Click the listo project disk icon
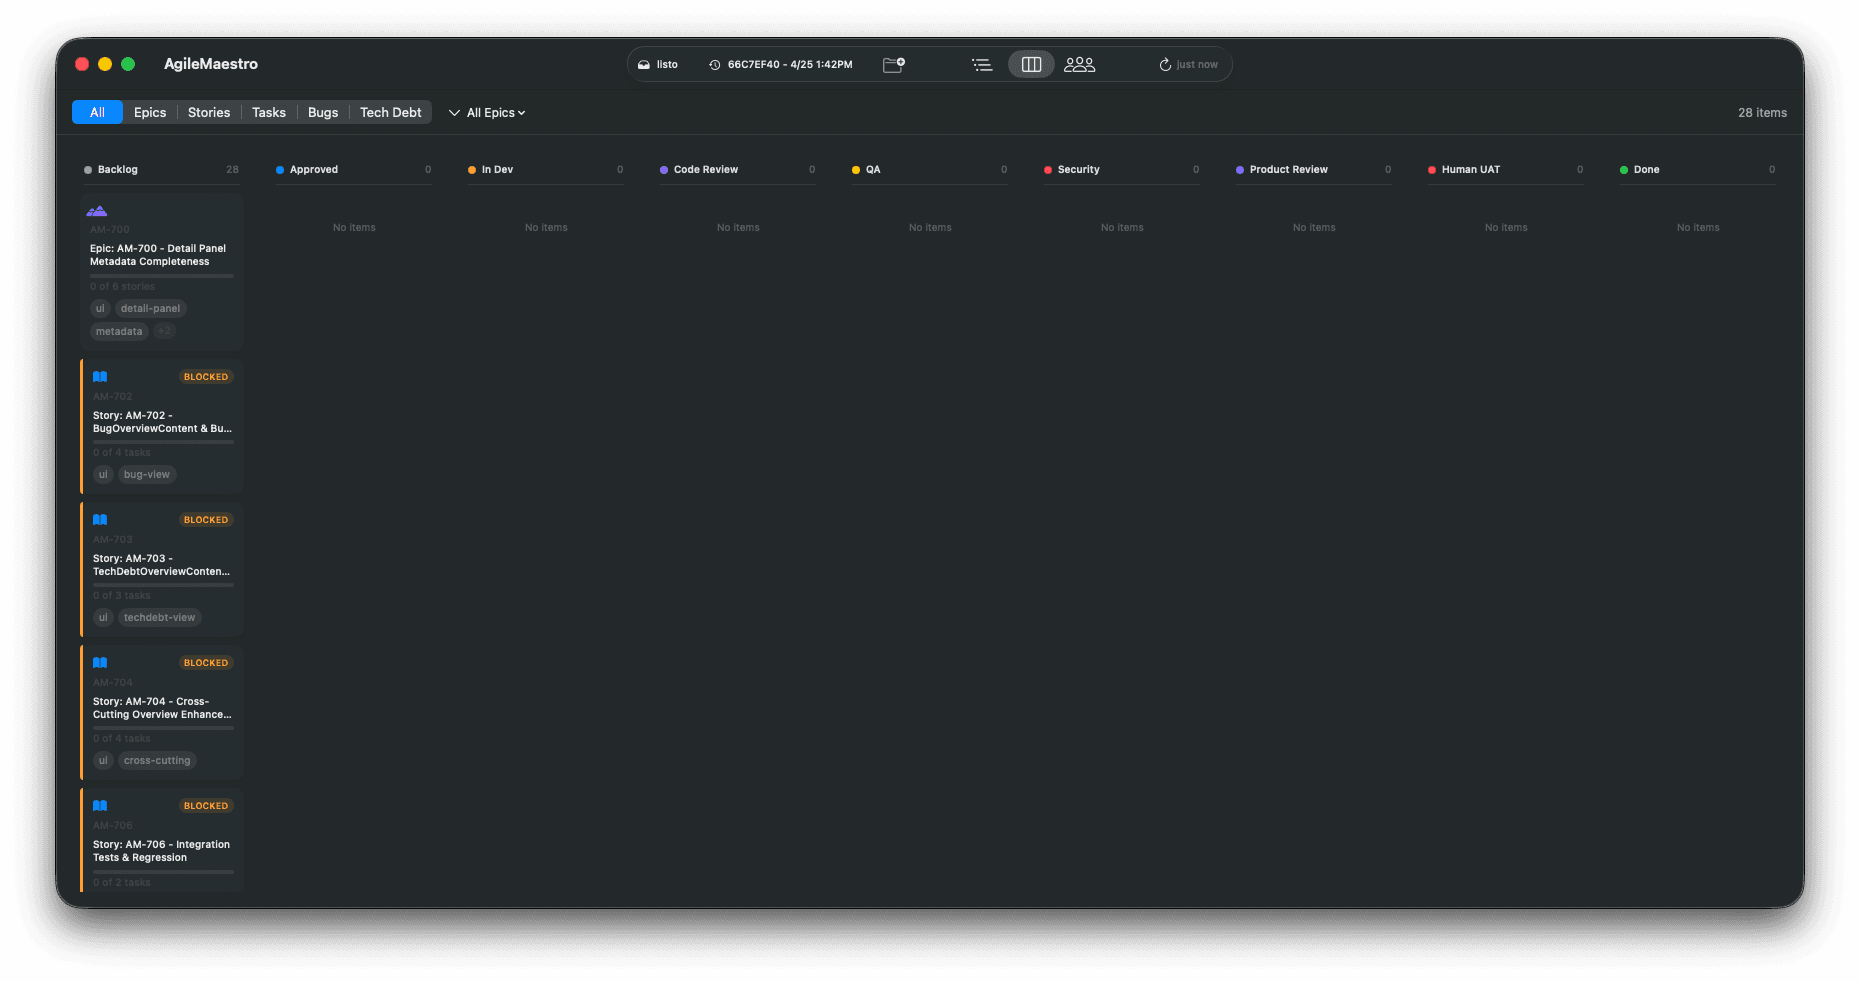Screen dimensions: 1860x982 click(x=644, y=65)
